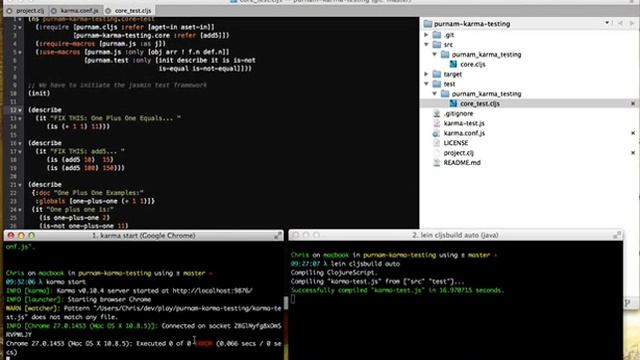Image resolution: width=640 pixels, height=360 pixels.
Task: Click the karma start terminal scrollbar thumb
Action: pyautogui.click(x=286, y=302)
